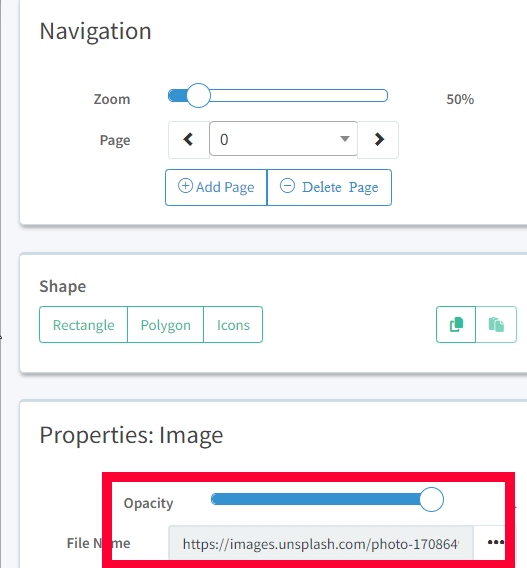Click the Zoom slider handle
The width and height of the screenshot is (527, 568).
198,96
